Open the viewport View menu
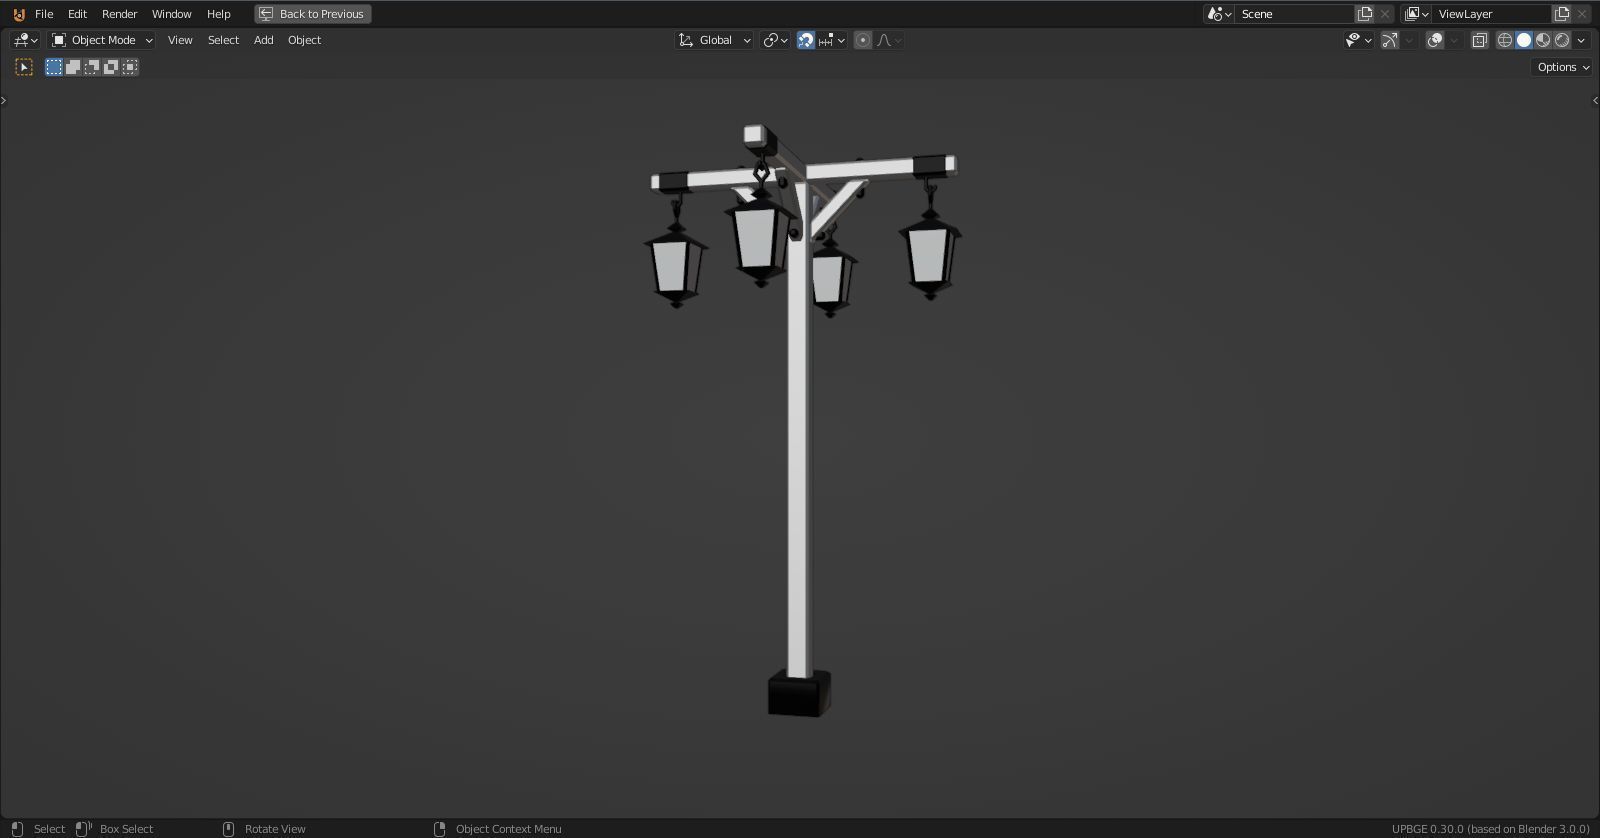The image size is (1600, 838). pos(180,40)
